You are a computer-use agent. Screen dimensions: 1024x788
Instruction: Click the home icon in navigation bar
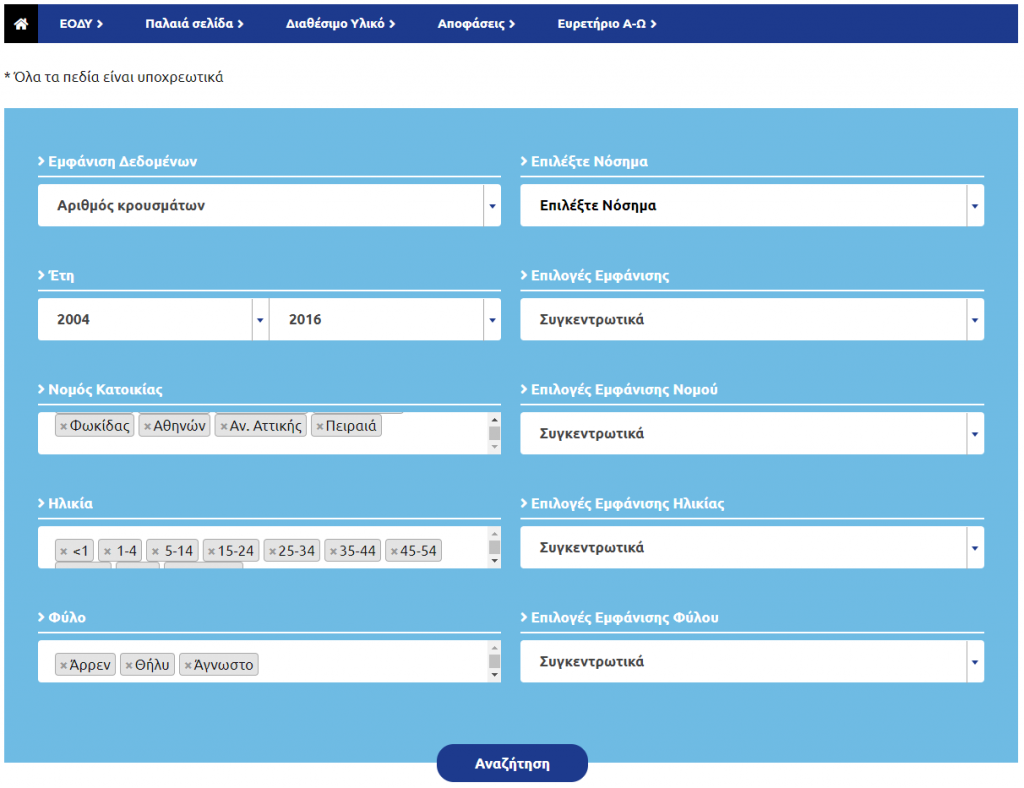click(20, 24)
